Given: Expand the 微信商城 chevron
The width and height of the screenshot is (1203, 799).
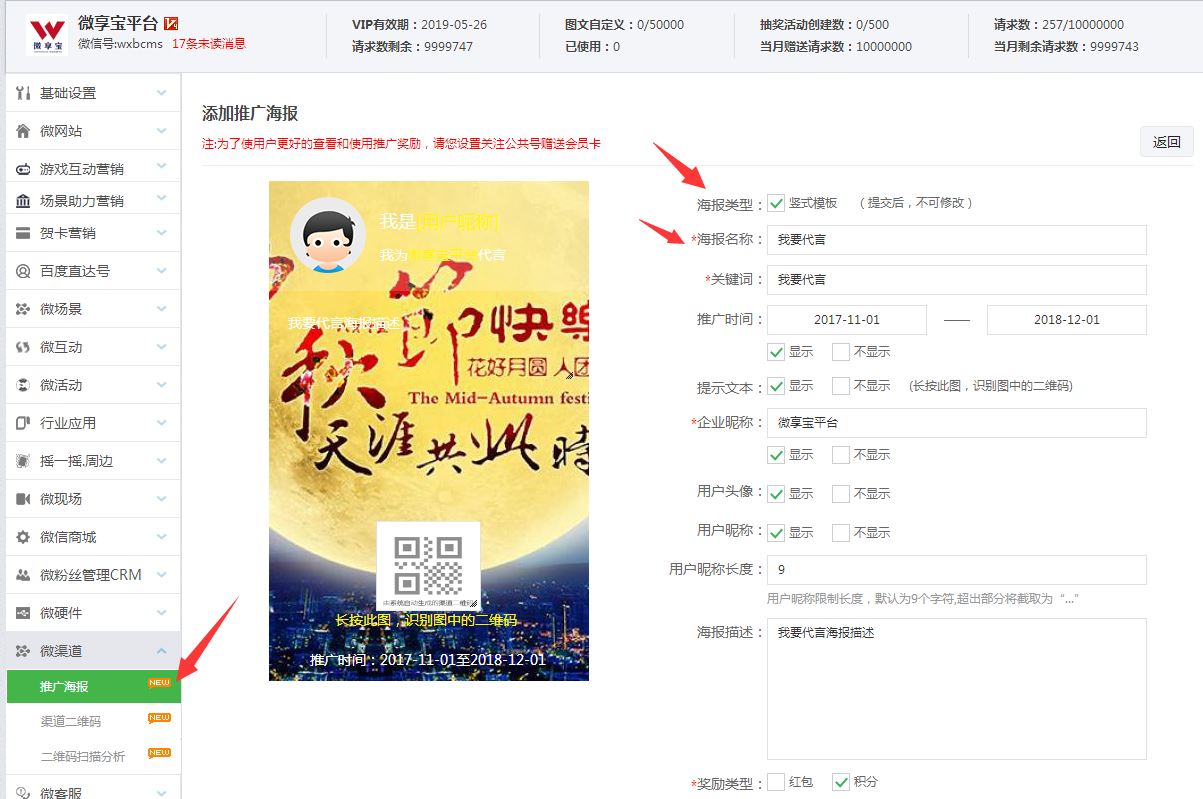Looking at the screenshot, I should (x=162, y=537).
